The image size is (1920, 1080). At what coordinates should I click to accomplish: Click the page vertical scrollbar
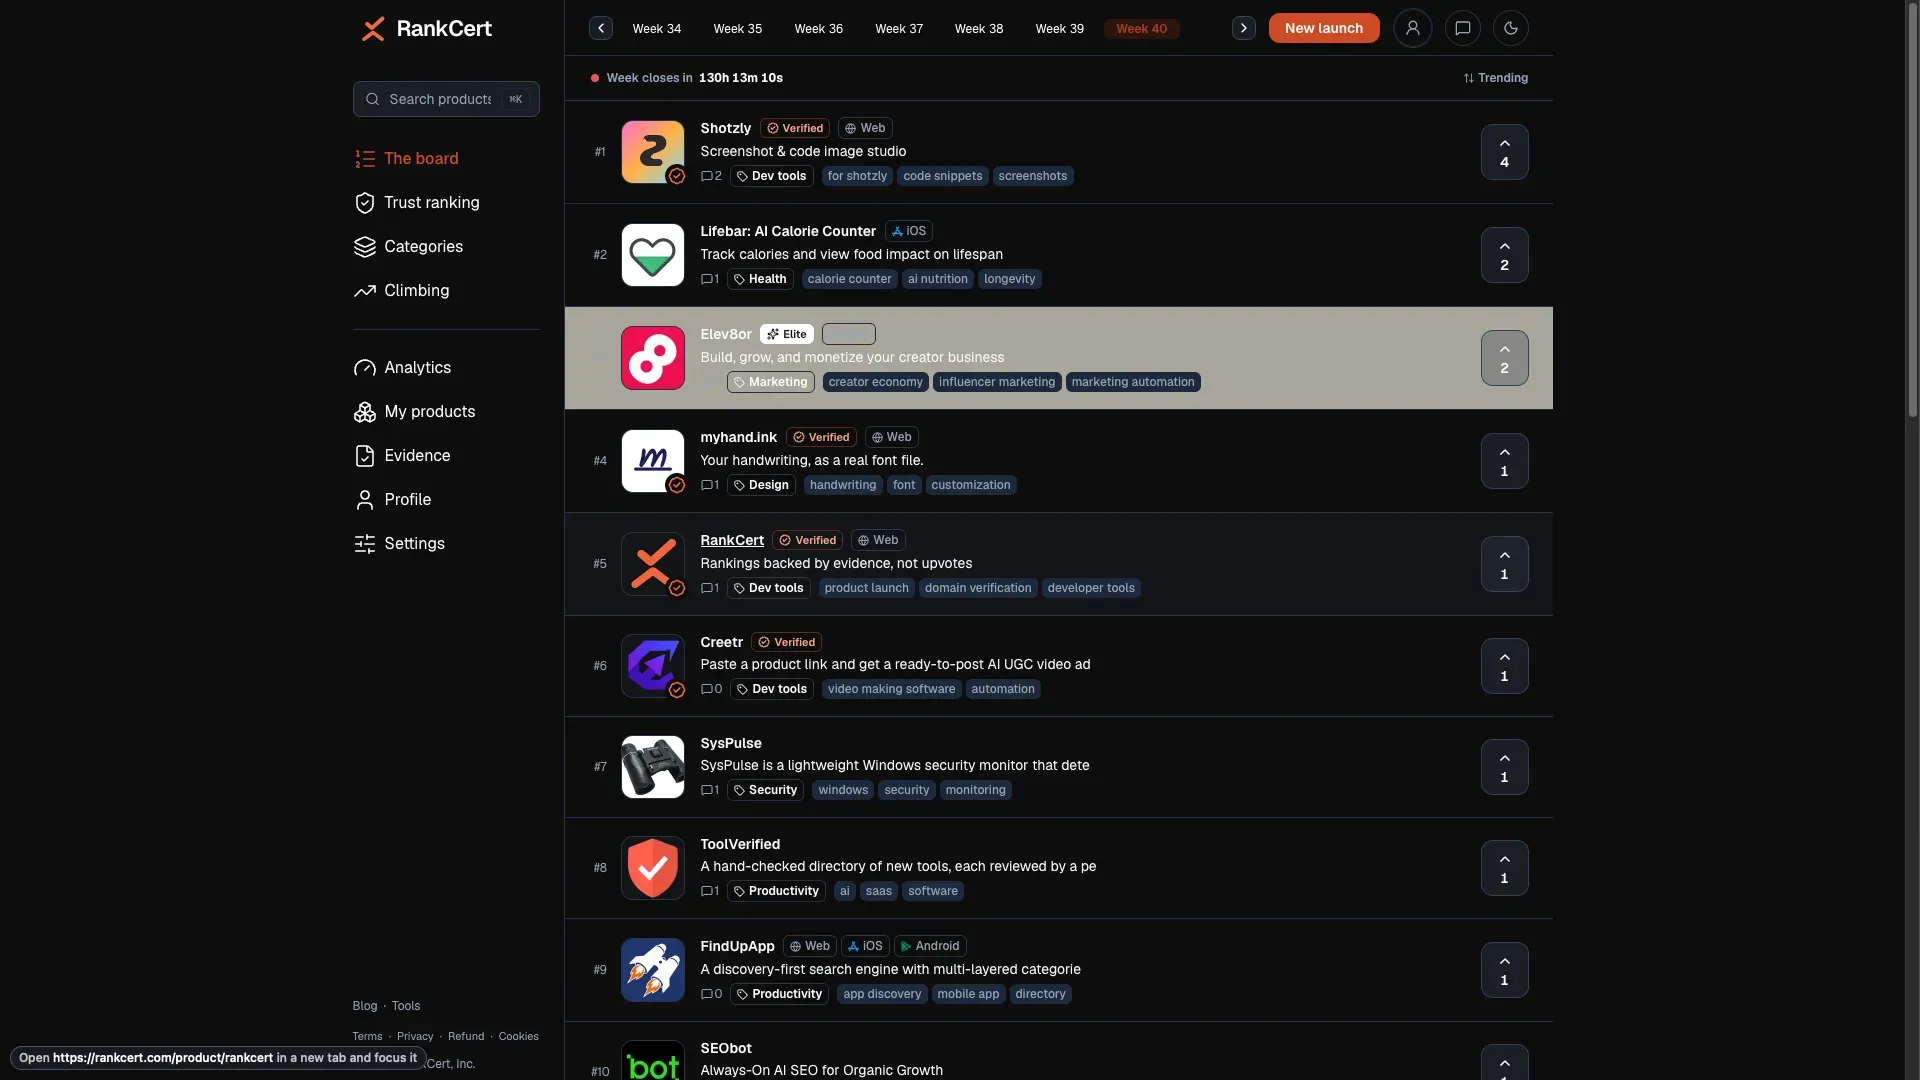[1912, 210]
